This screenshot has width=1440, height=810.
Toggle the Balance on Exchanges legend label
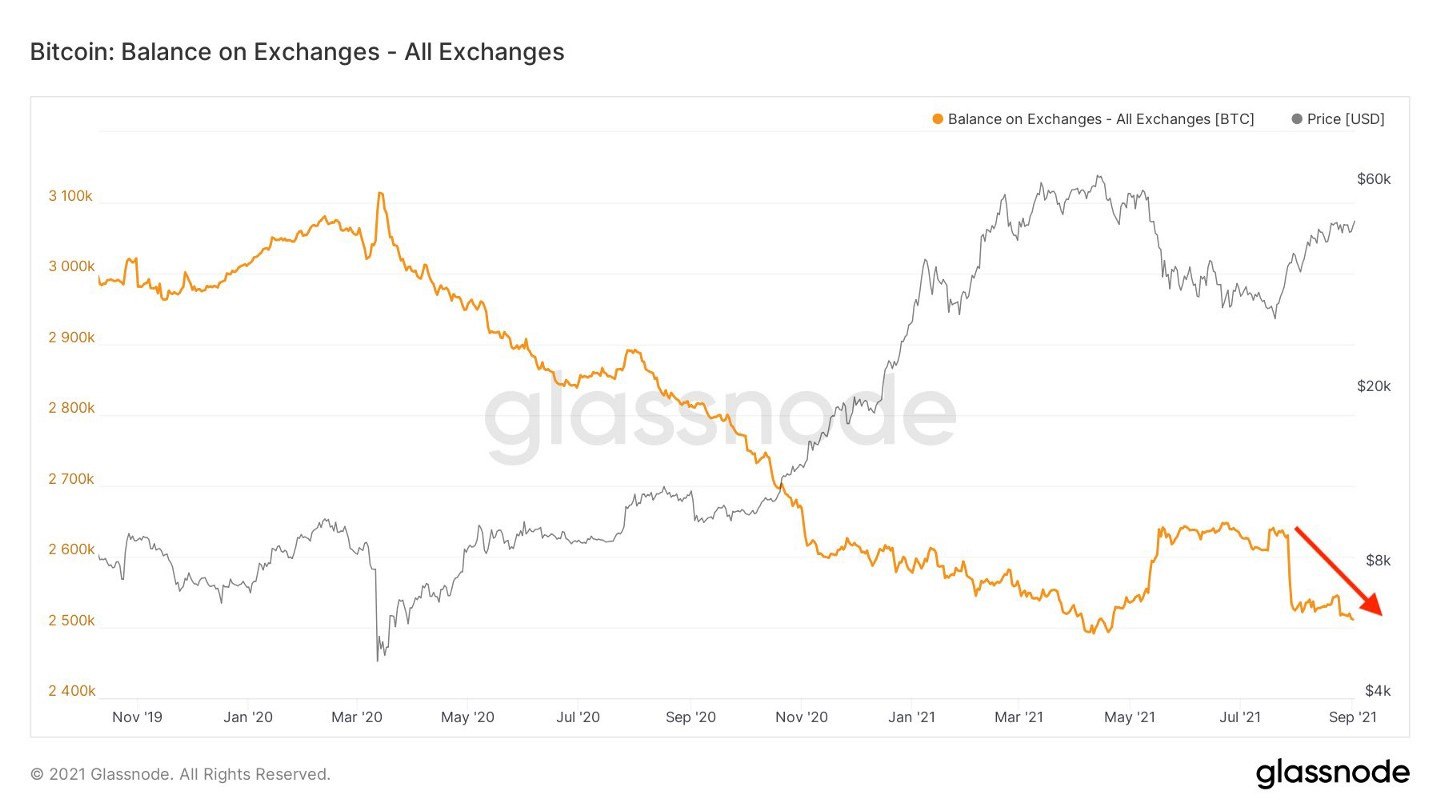(1101, 119)
